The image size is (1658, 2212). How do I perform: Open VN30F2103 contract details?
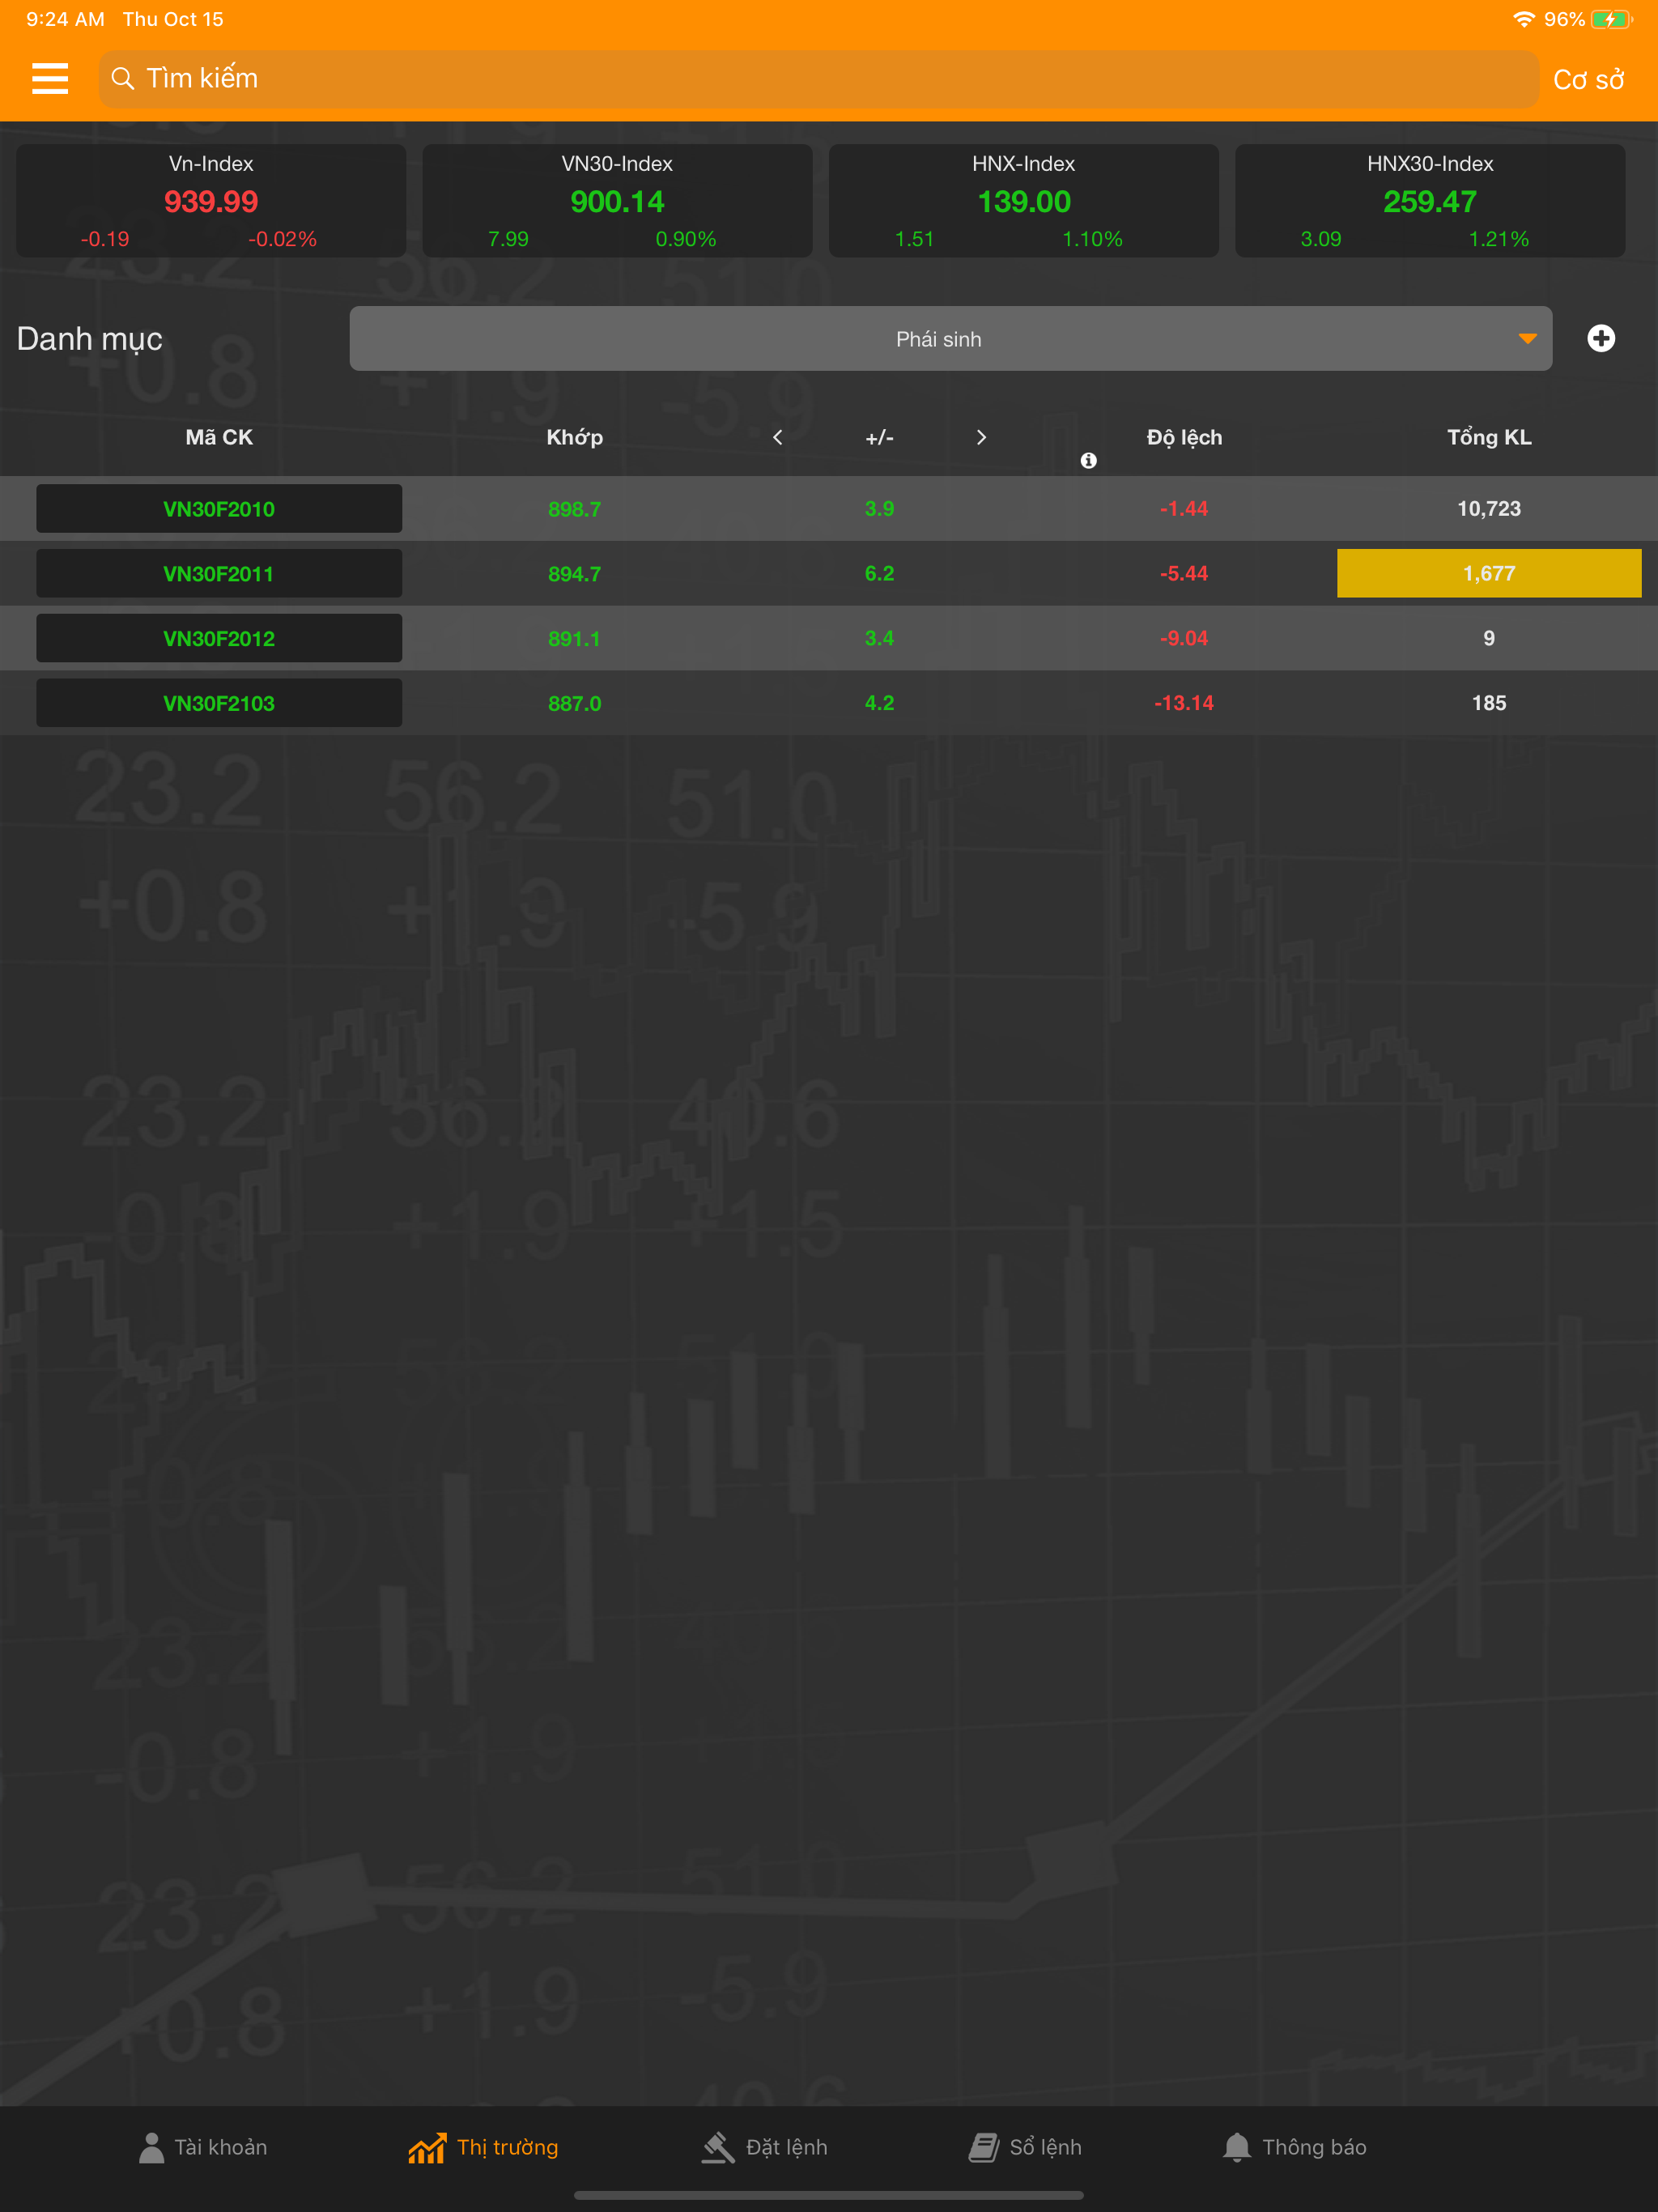tap(219, 703)
